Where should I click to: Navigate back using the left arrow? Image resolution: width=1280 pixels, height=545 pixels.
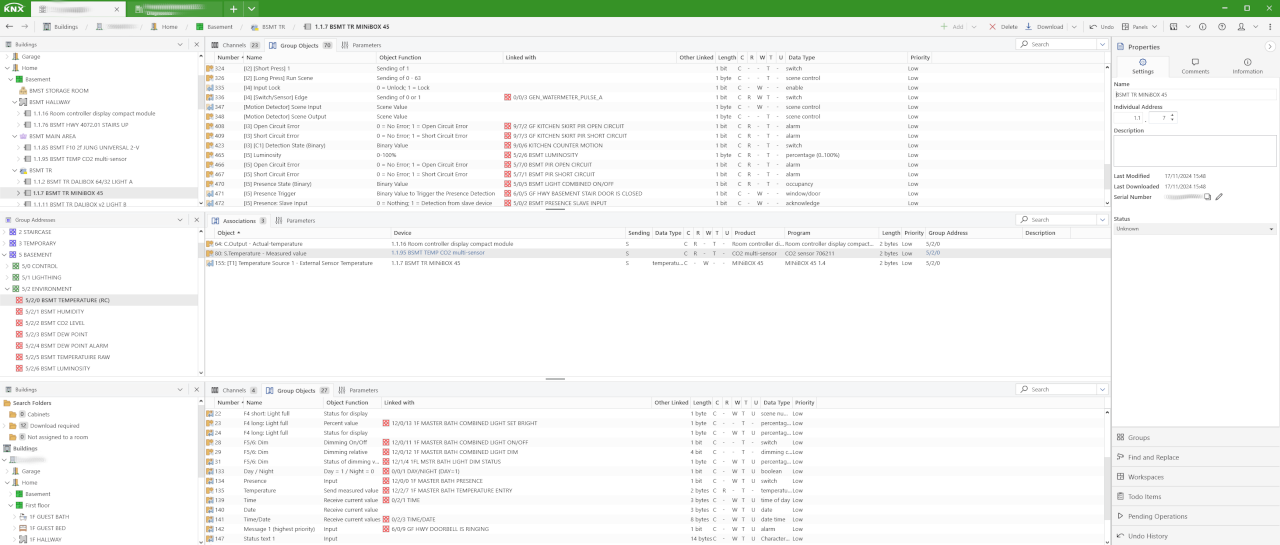(9, 27)
